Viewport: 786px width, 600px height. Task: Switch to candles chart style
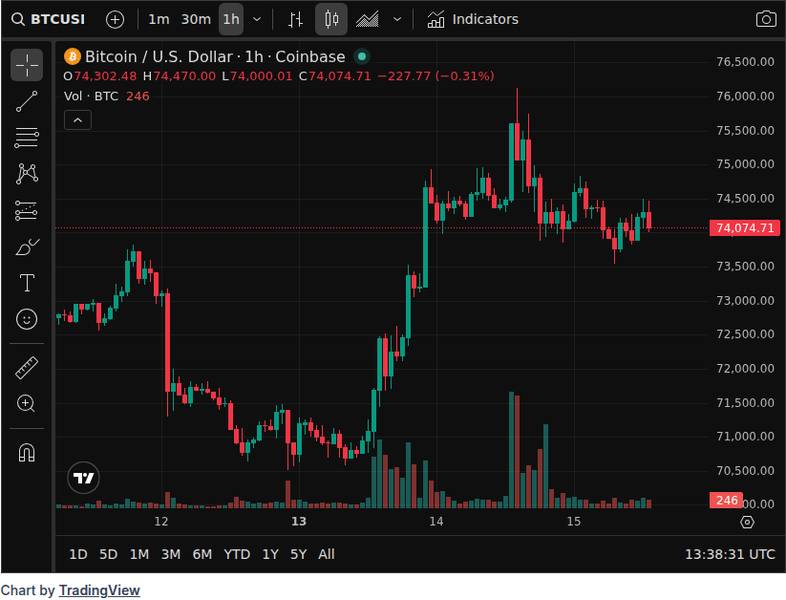(331, 20)
